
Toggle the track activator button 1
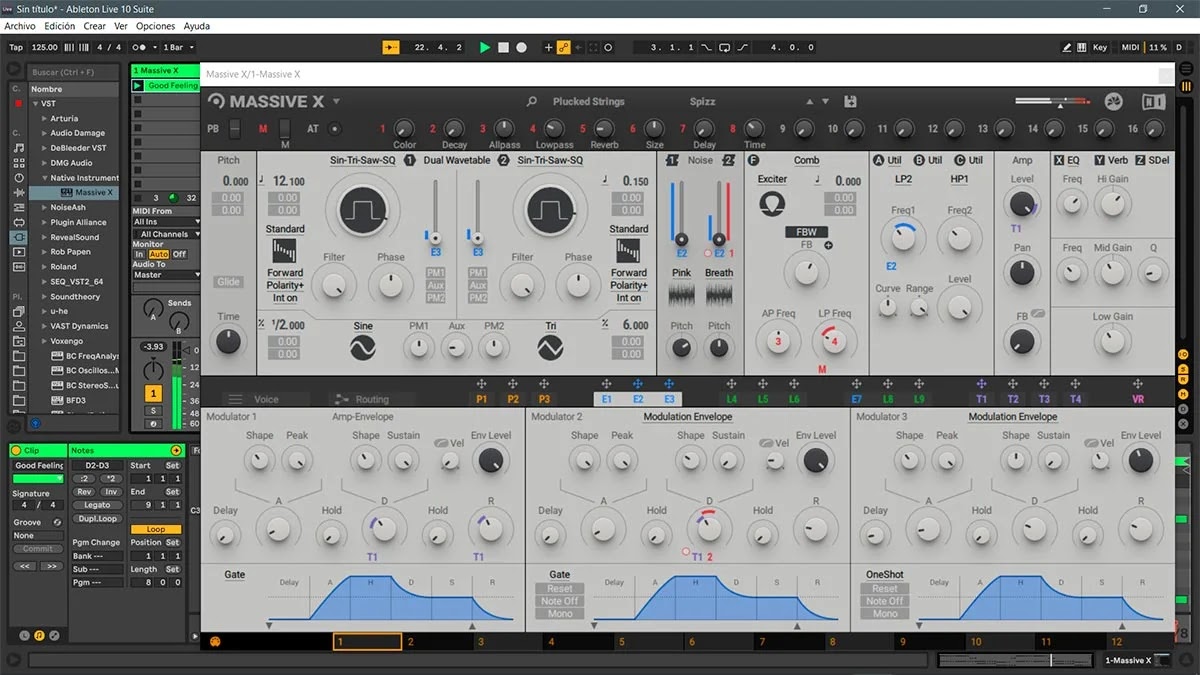(153, 394)
